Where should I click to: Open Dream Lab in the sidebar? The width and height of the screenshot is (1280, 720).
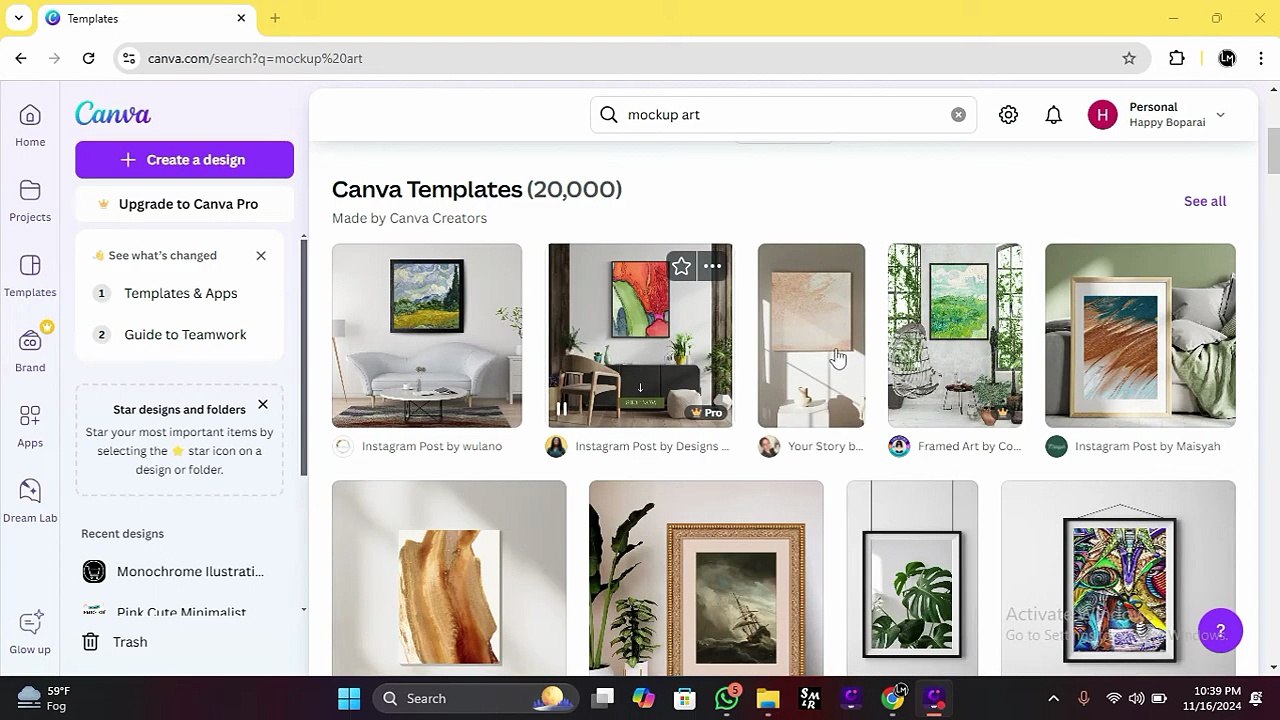[x=30, y=501]
